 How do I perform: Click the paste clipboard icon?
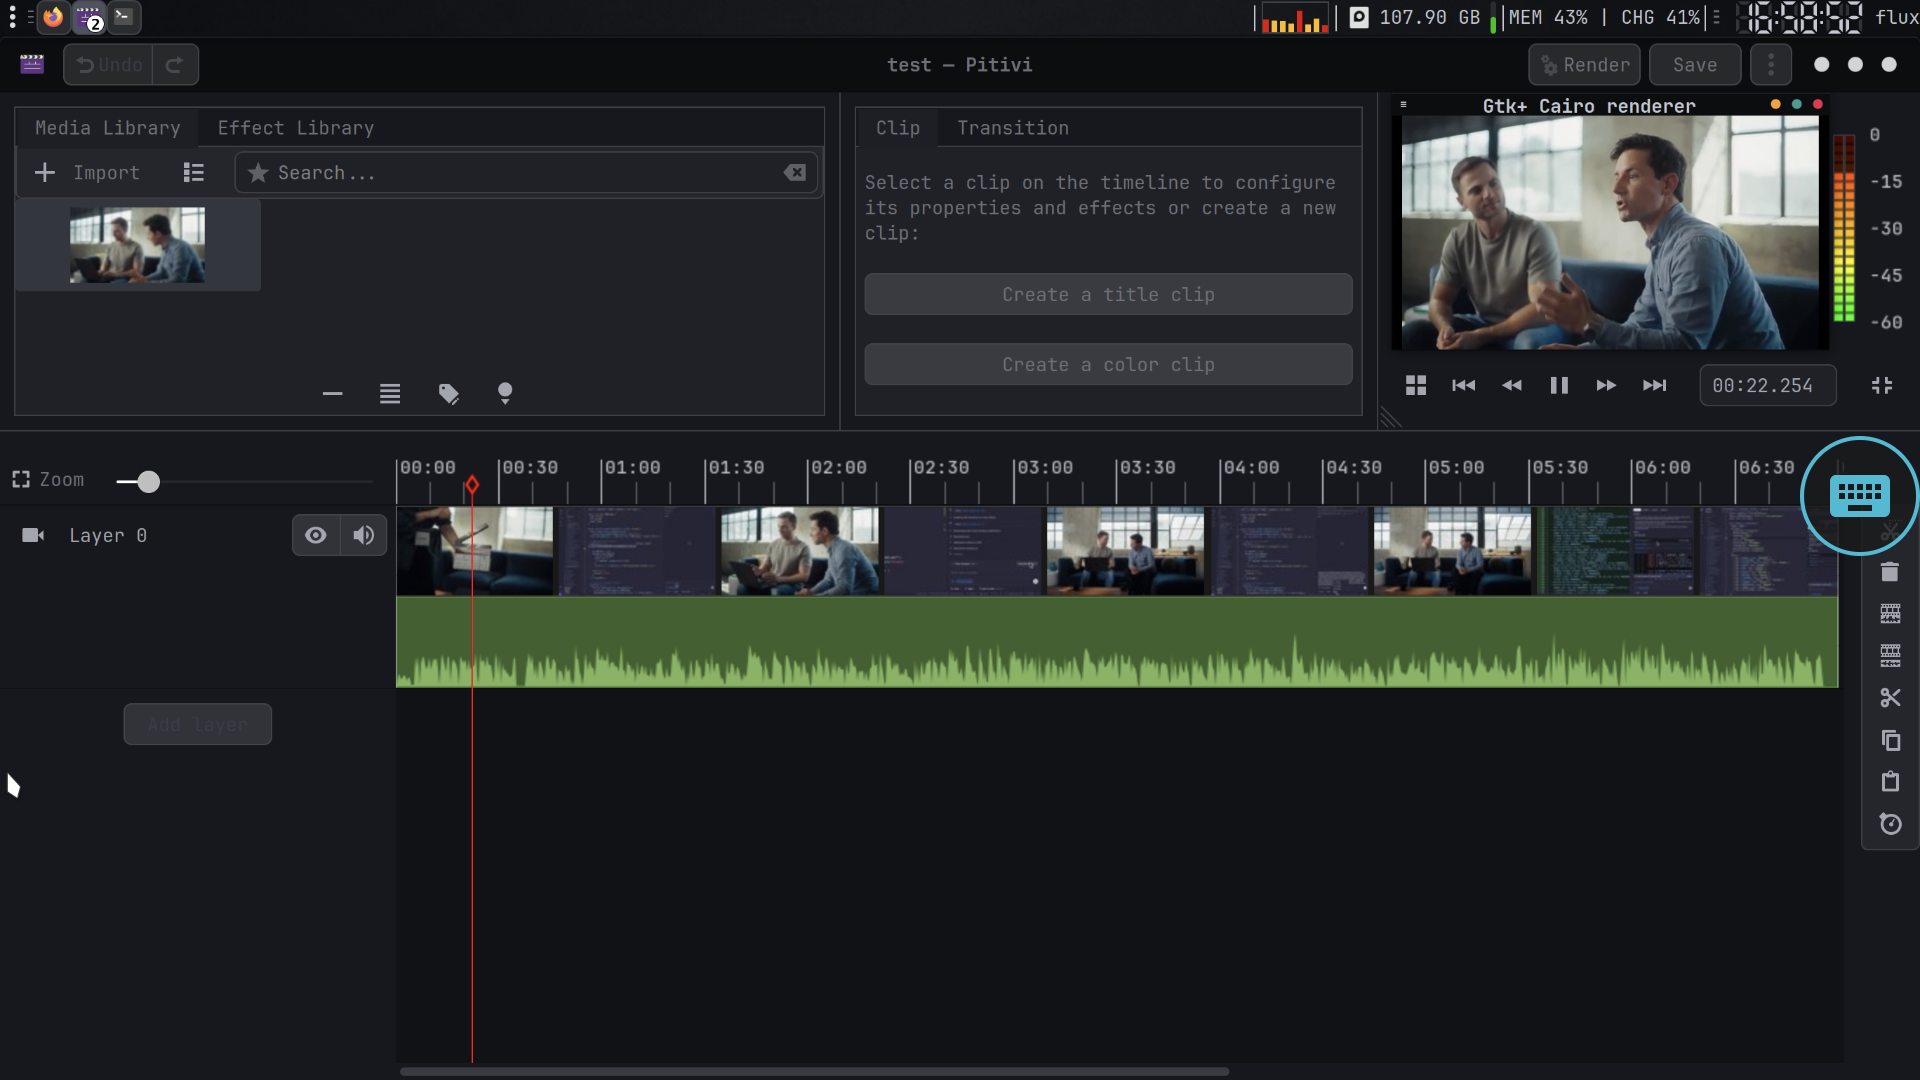click(1889, 782)
